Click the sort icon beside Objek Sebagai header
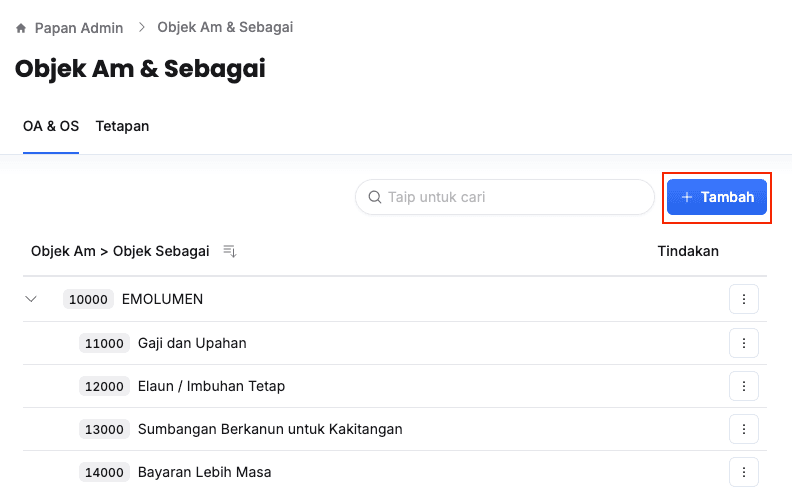The width and height of the screenshot is (792, 490). 229,251
